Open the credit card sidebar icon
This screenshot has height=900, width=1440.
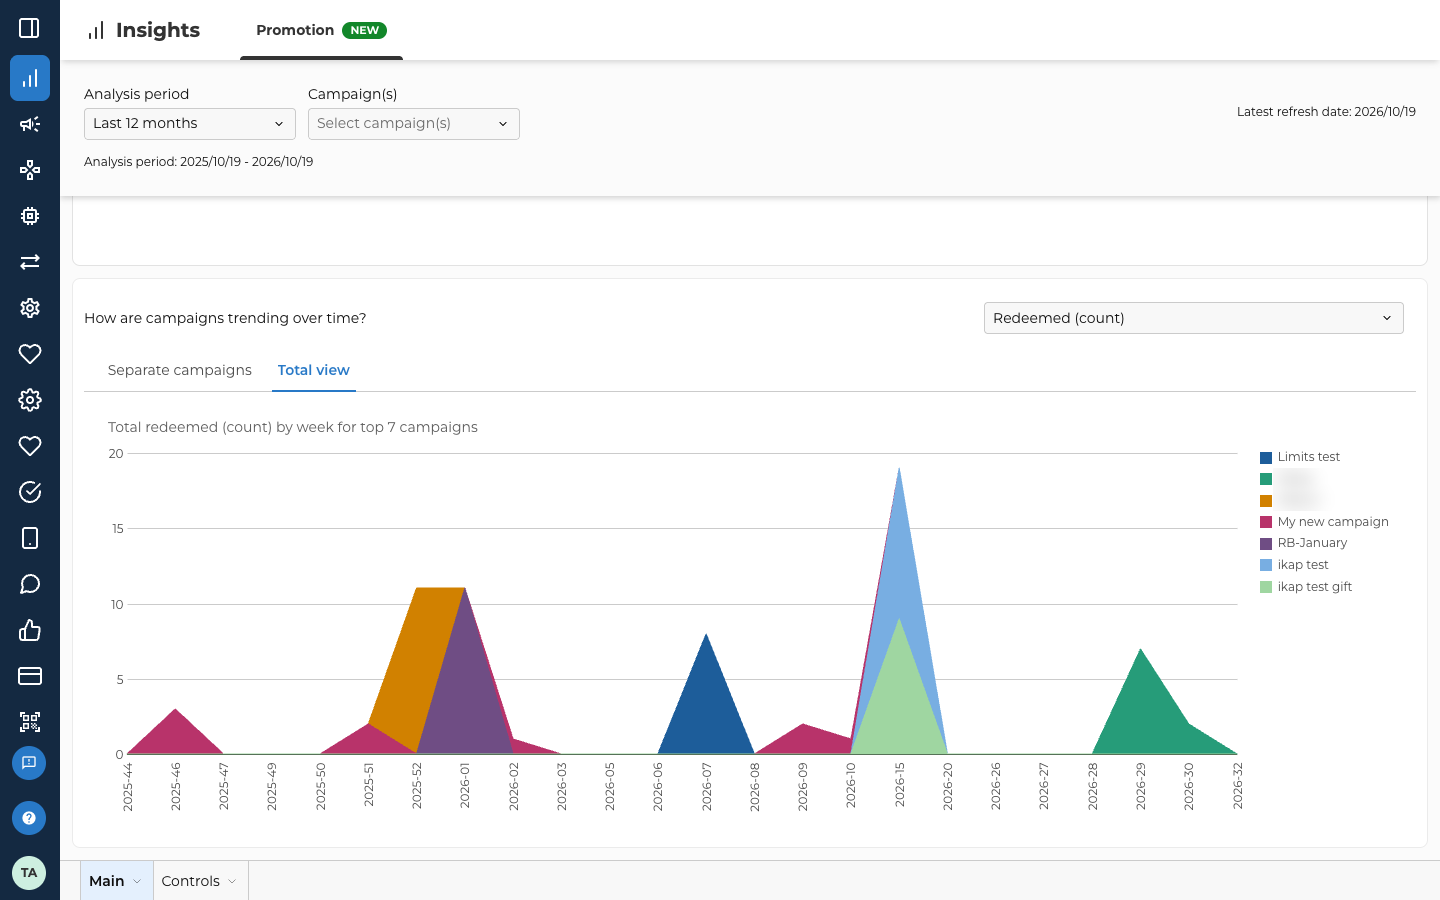pyautogui.click(x=30, y=676)
